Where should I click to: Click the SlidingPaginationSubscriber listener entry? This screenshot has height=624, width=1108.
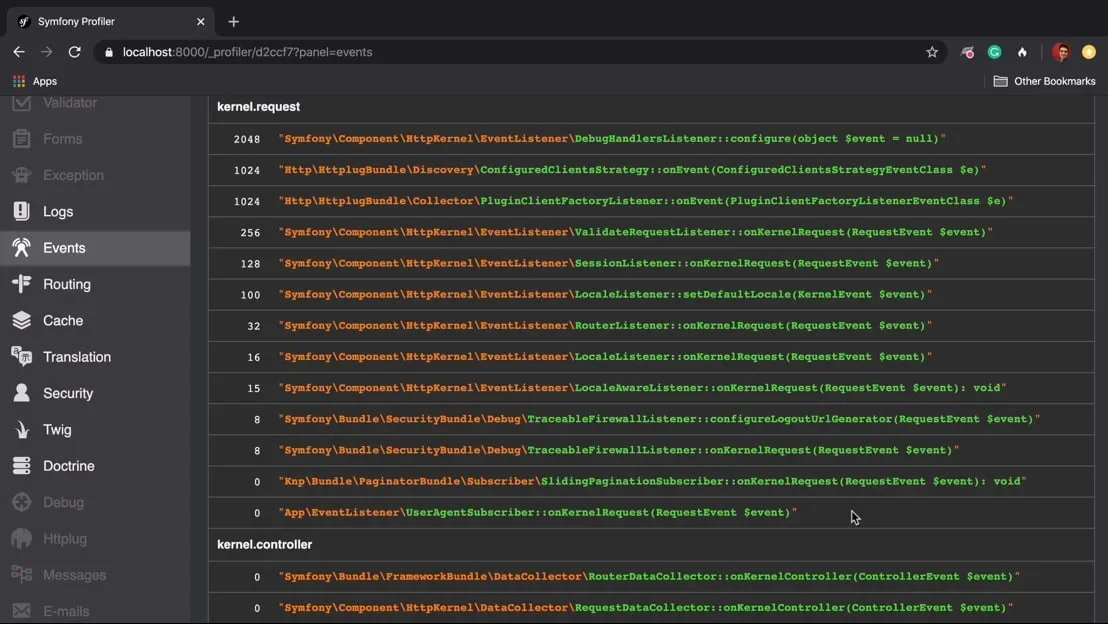[652, 481]
